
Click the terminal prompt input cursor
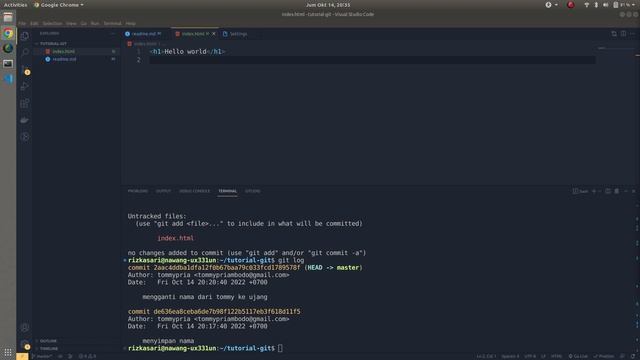click(x=280, y=348)
